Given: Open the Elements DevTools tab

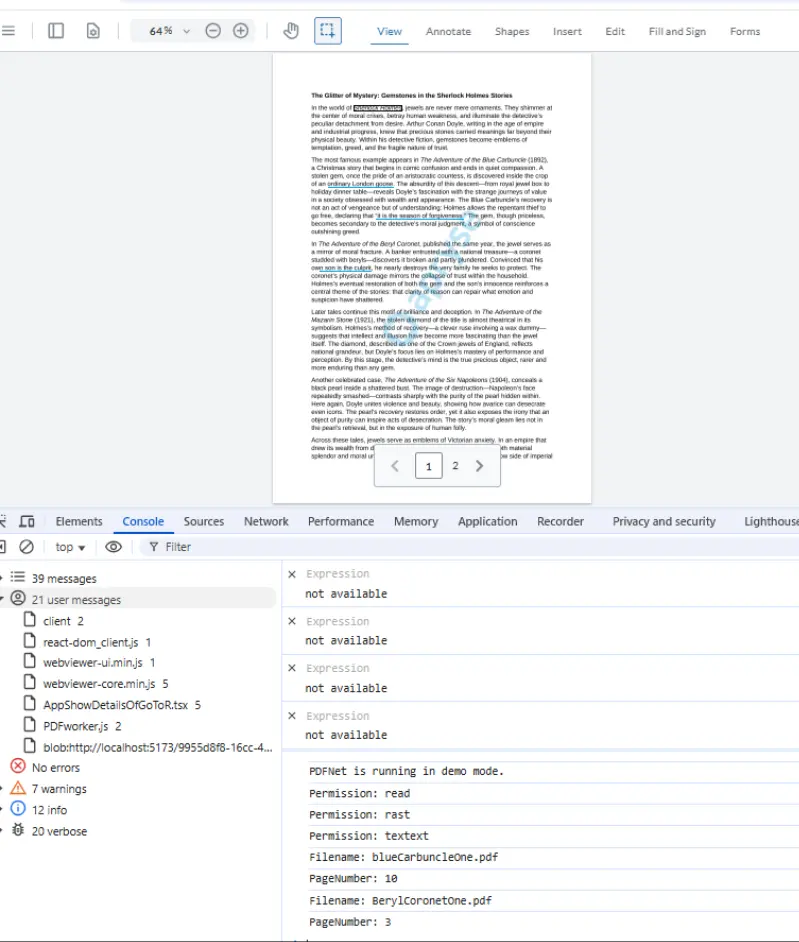Looking at the screenshot, I should pyautogui.click(x=79, y=521).
